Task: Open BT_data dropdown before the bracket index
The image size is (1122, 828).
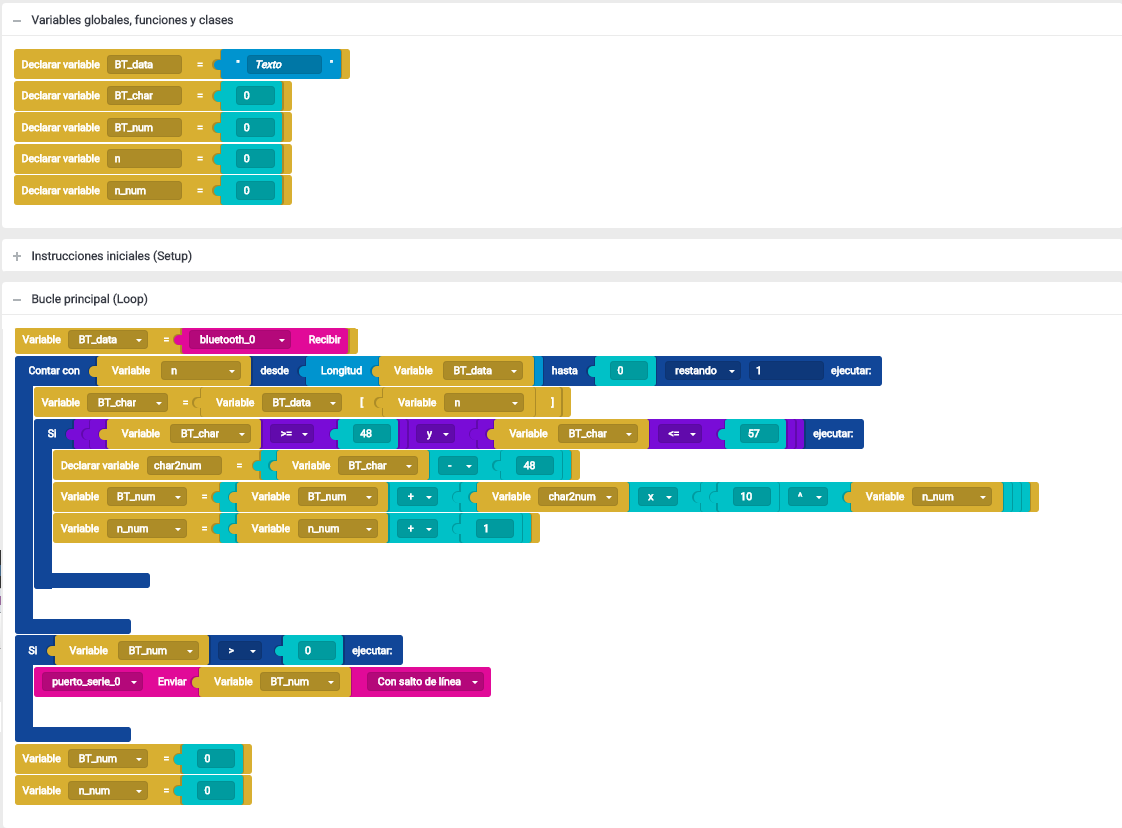Action: point(301,403)
